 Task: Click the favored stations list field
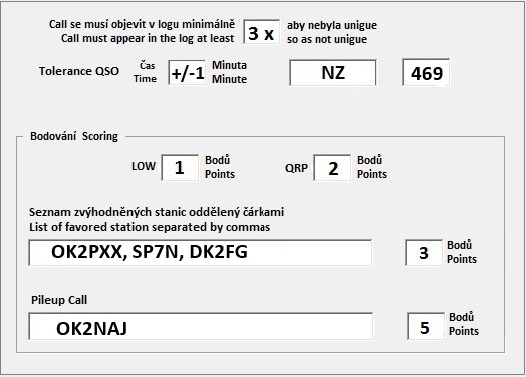(200, 253)
